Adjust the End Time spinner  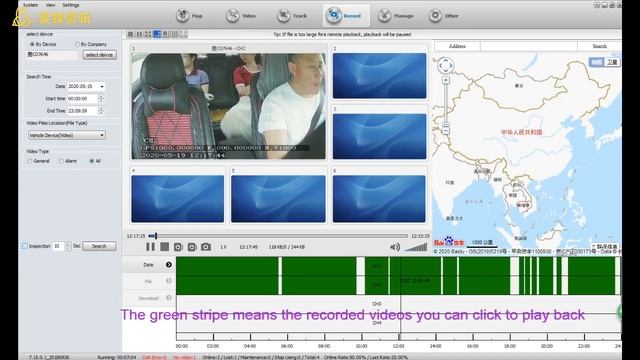[x=101, y=111]
